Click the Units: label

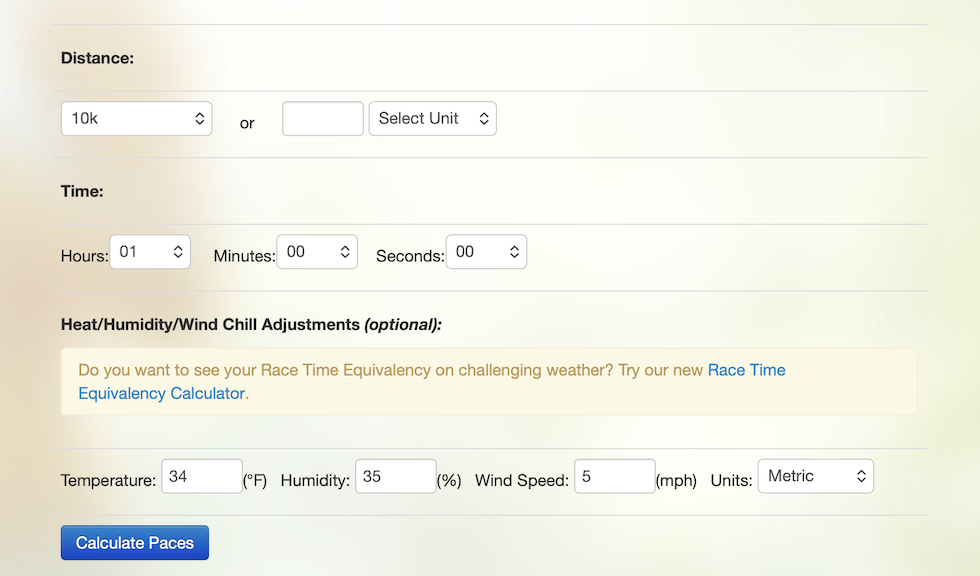click(x=731, y=480)
